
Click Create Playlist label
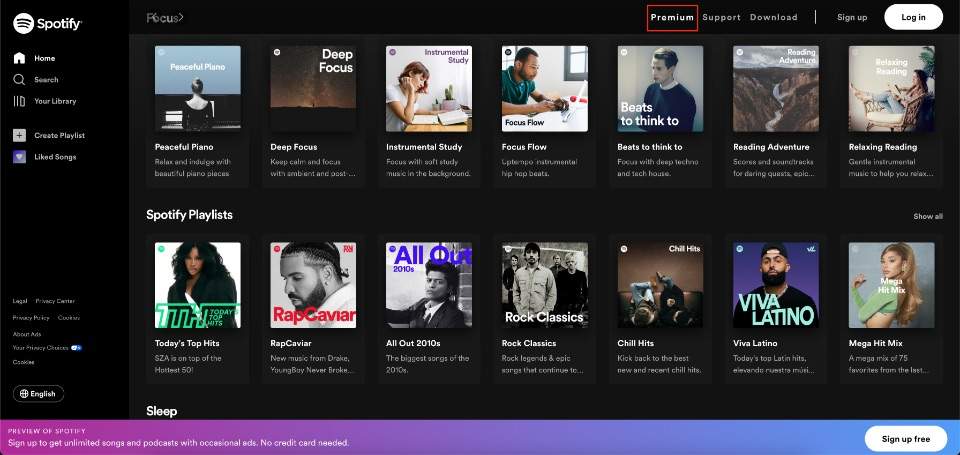59,135
